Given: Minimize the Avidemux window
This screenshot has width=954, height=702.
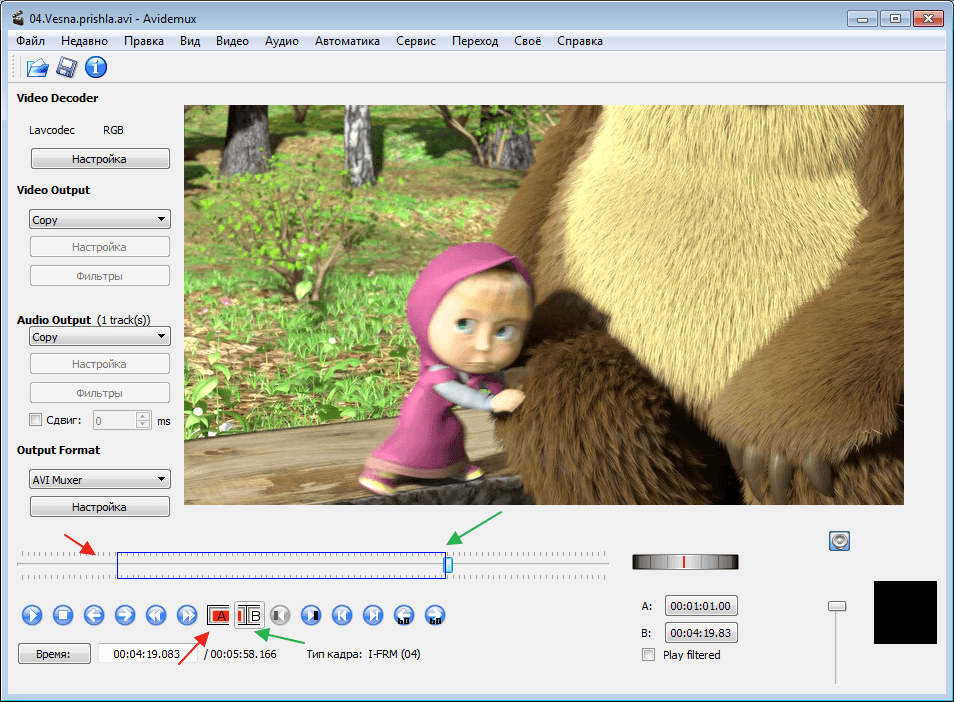Looking at the screenshot, I should [x=862, y=19].
